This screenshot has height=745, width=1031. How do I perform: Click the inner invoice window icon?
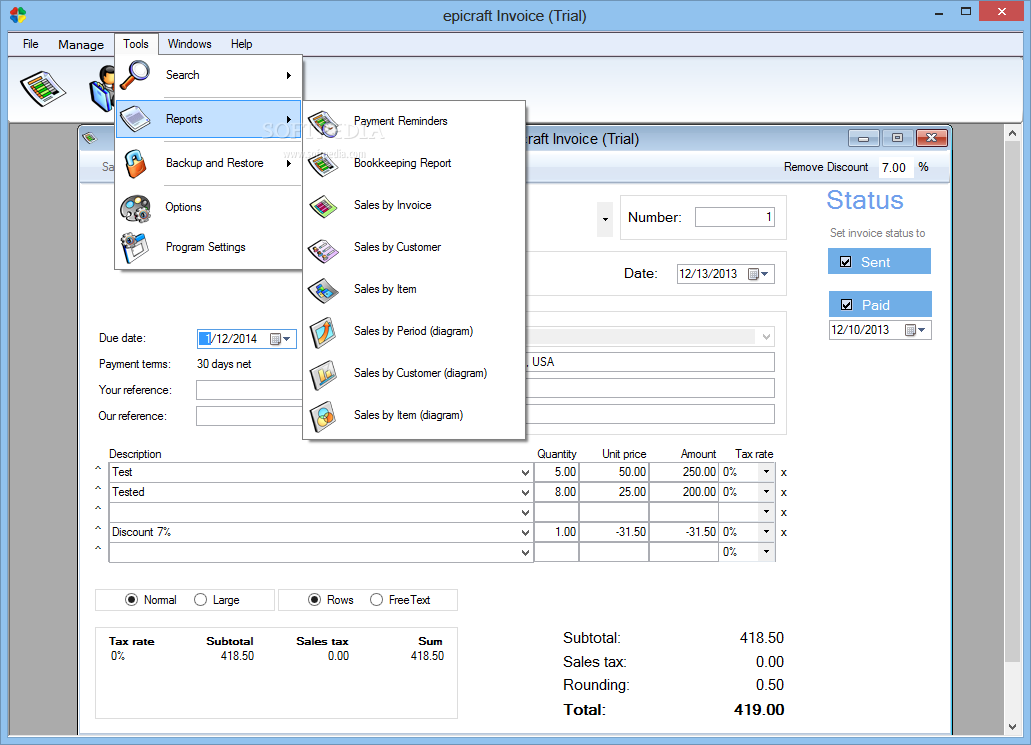[x=89, y=138]
